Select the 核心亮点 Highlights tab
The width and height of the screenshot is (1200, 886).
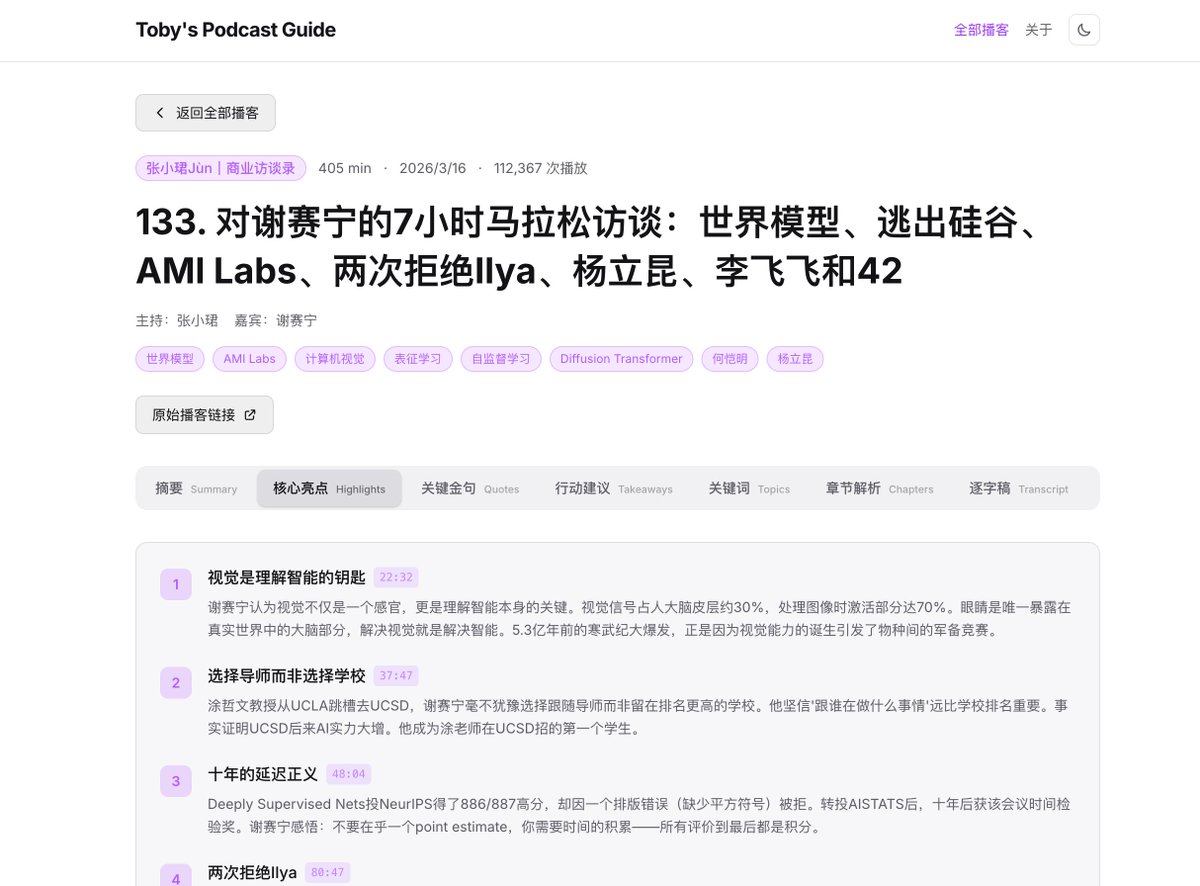tap(329, 489)
